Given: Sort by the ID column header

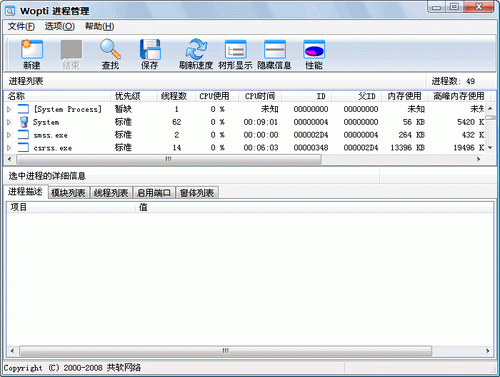Looking at the screenshot, I should pos(307,96).
